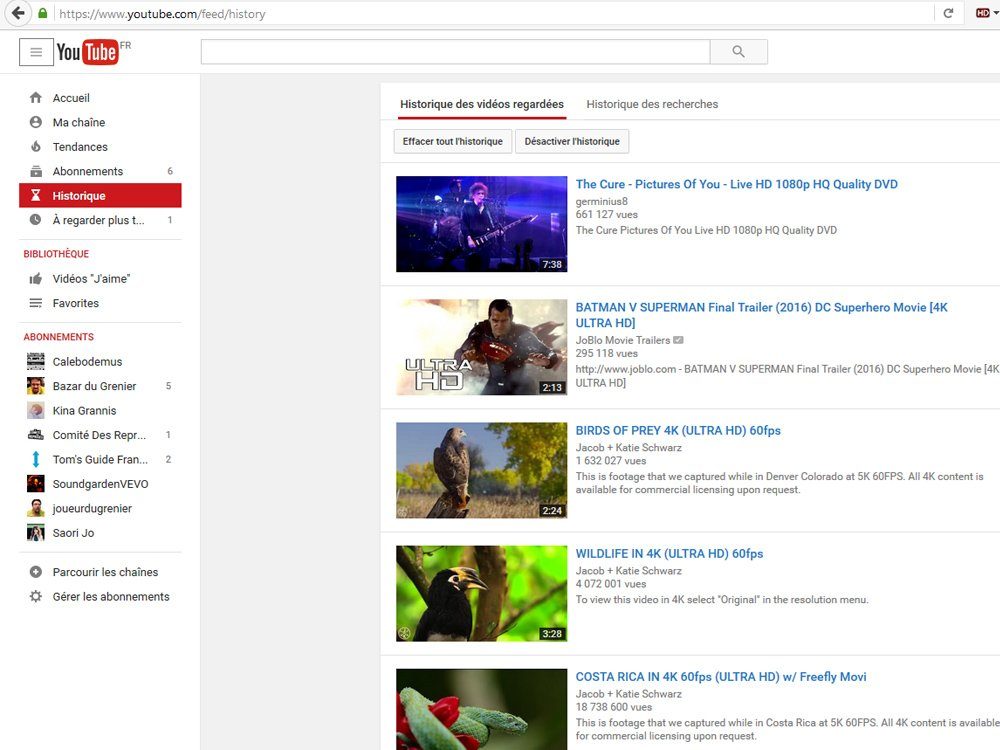Click the thumbs-up Vidéos J'aime icon
The height and width of the screenshot is (750, 1000).
(x=36, y=279)
